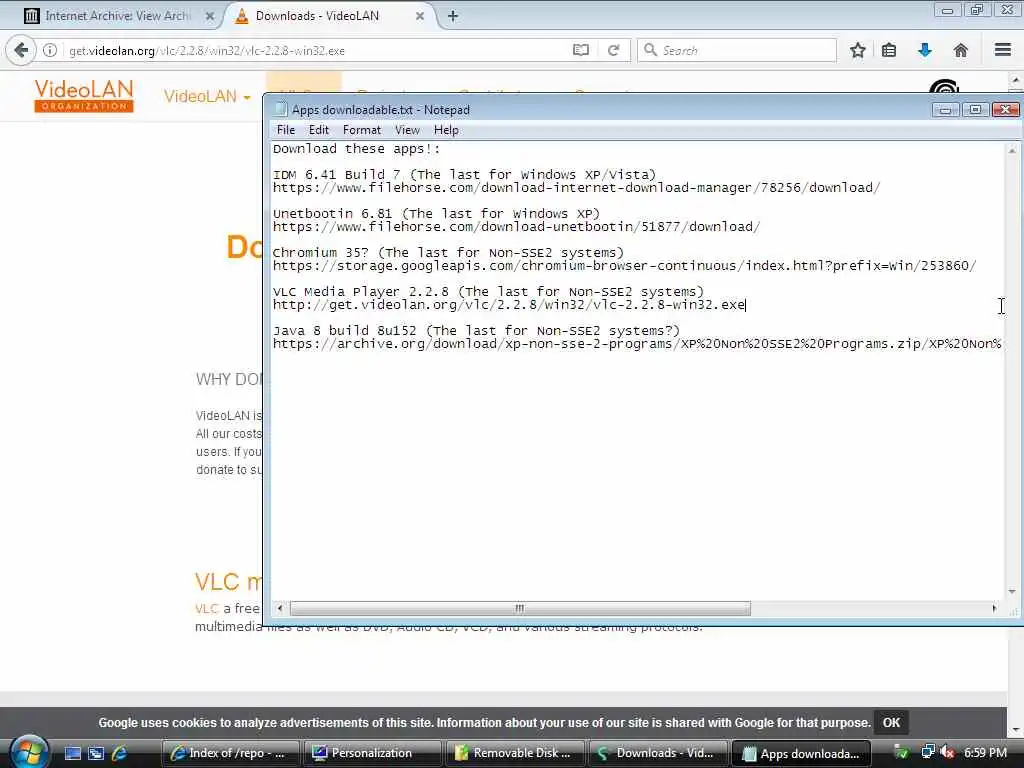Click Notepad vertical scroll down arrow
1024x768 pixels.
click(x=1012, y=592)
